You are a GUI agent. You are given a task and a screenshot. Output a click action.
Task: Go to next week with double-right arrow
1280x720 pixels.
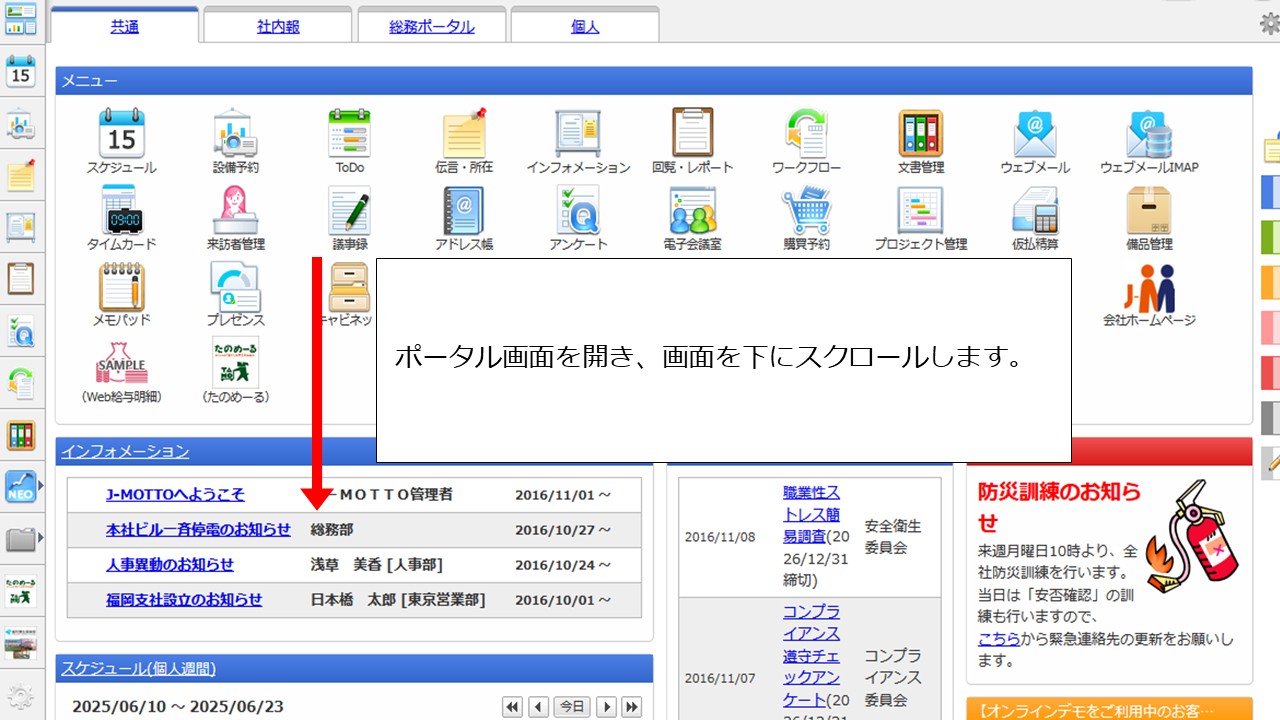coord(631,707)
